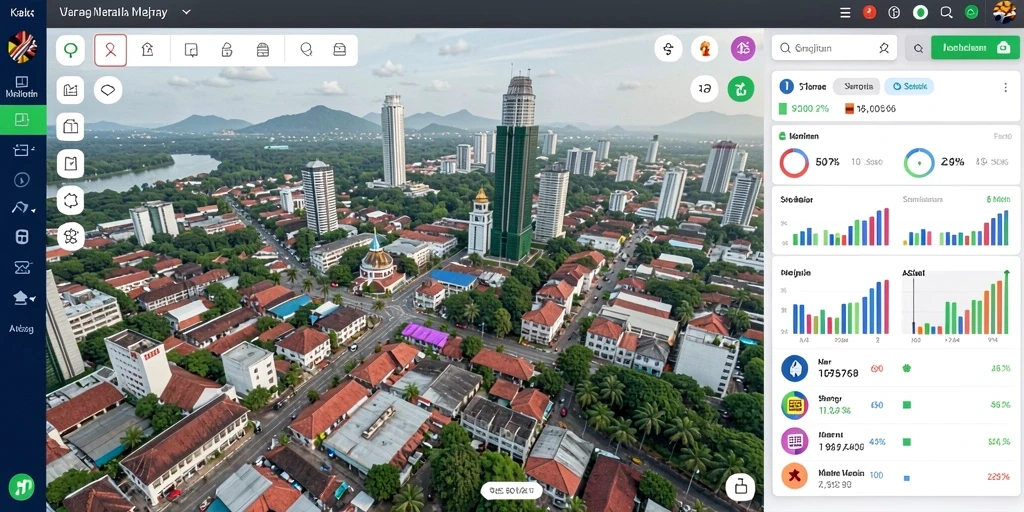Viewport: 1024px width, 512px height.
Task: Click the 507% red donut chart
Action: [x=794, y=163]
